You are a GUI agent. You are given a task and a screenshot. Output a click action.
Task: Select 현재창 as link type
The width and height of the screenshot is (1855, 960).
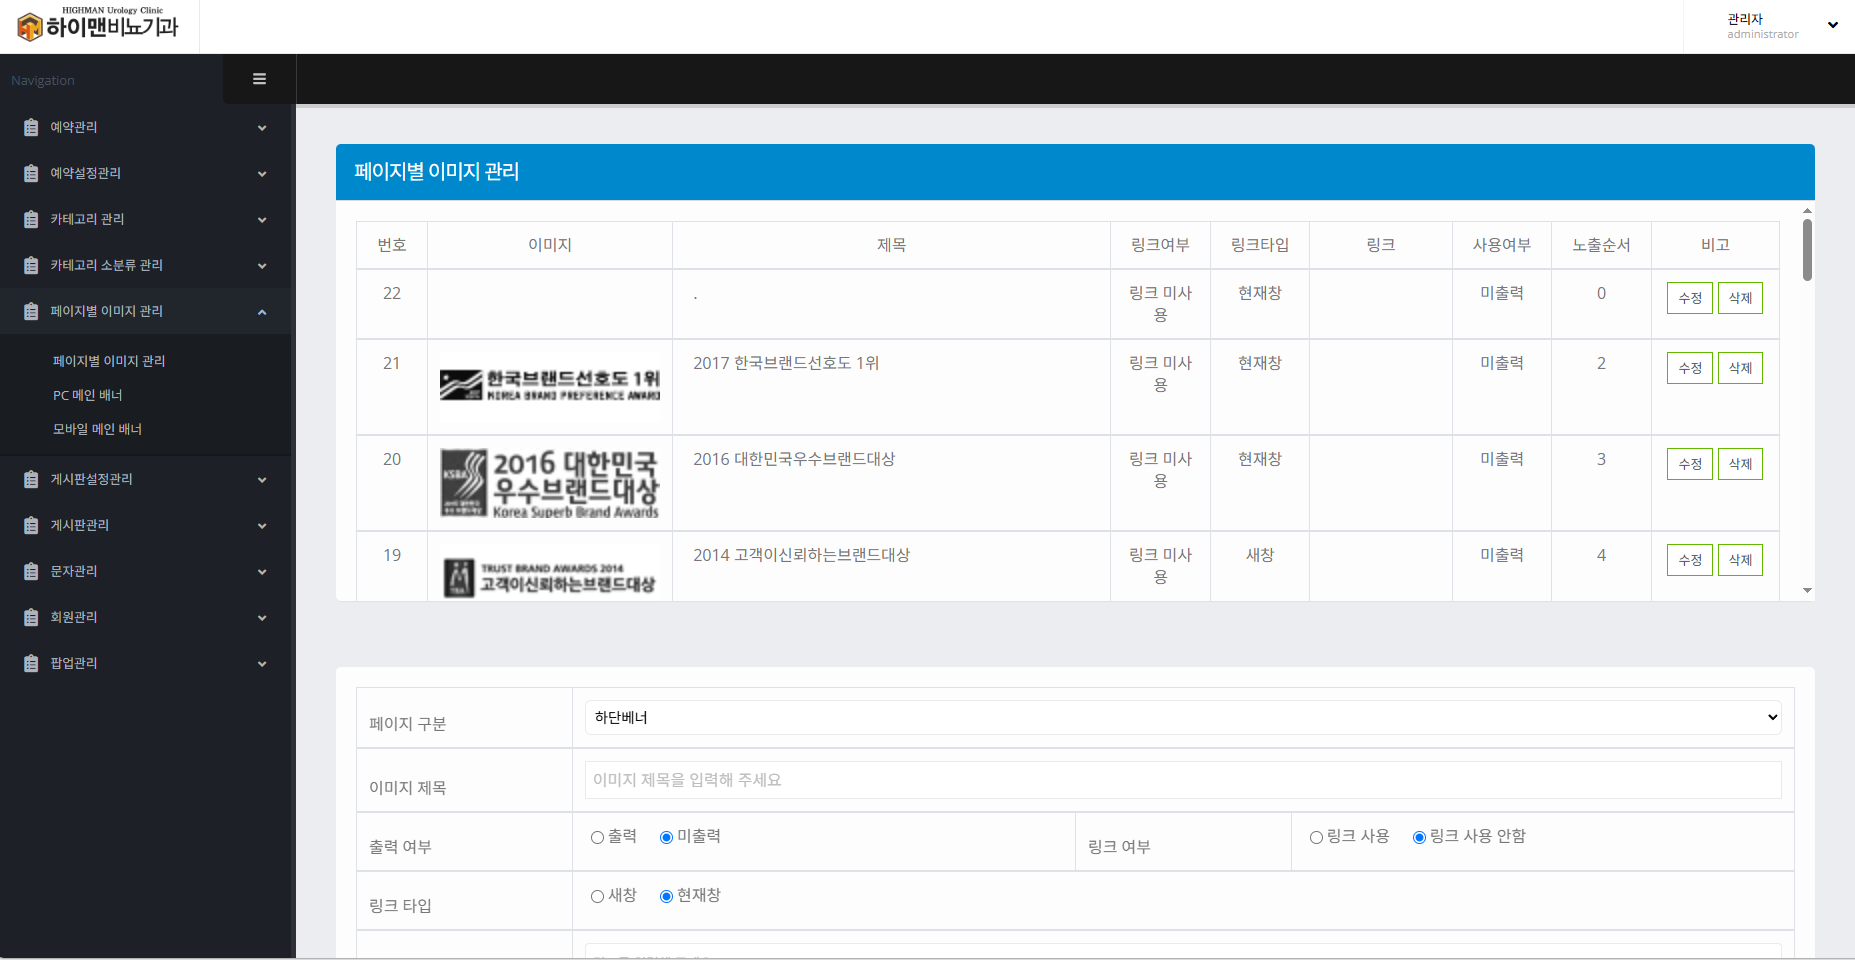click(x=666, y=897)
